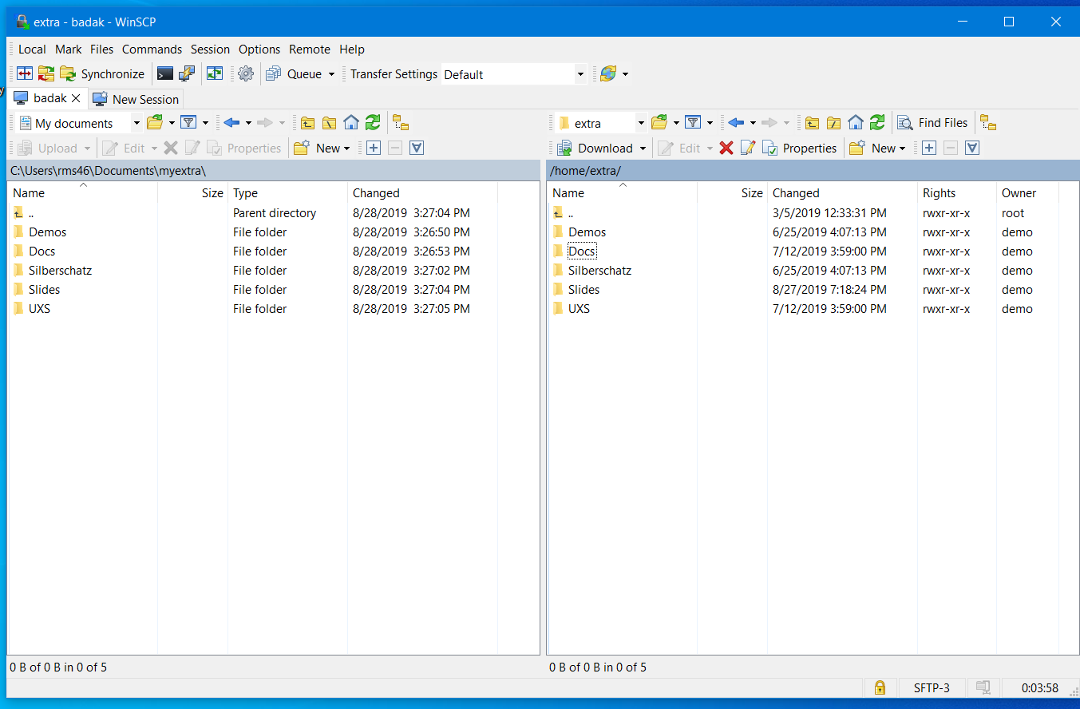Delete selected remote file with red X

(x=726, y=148)
